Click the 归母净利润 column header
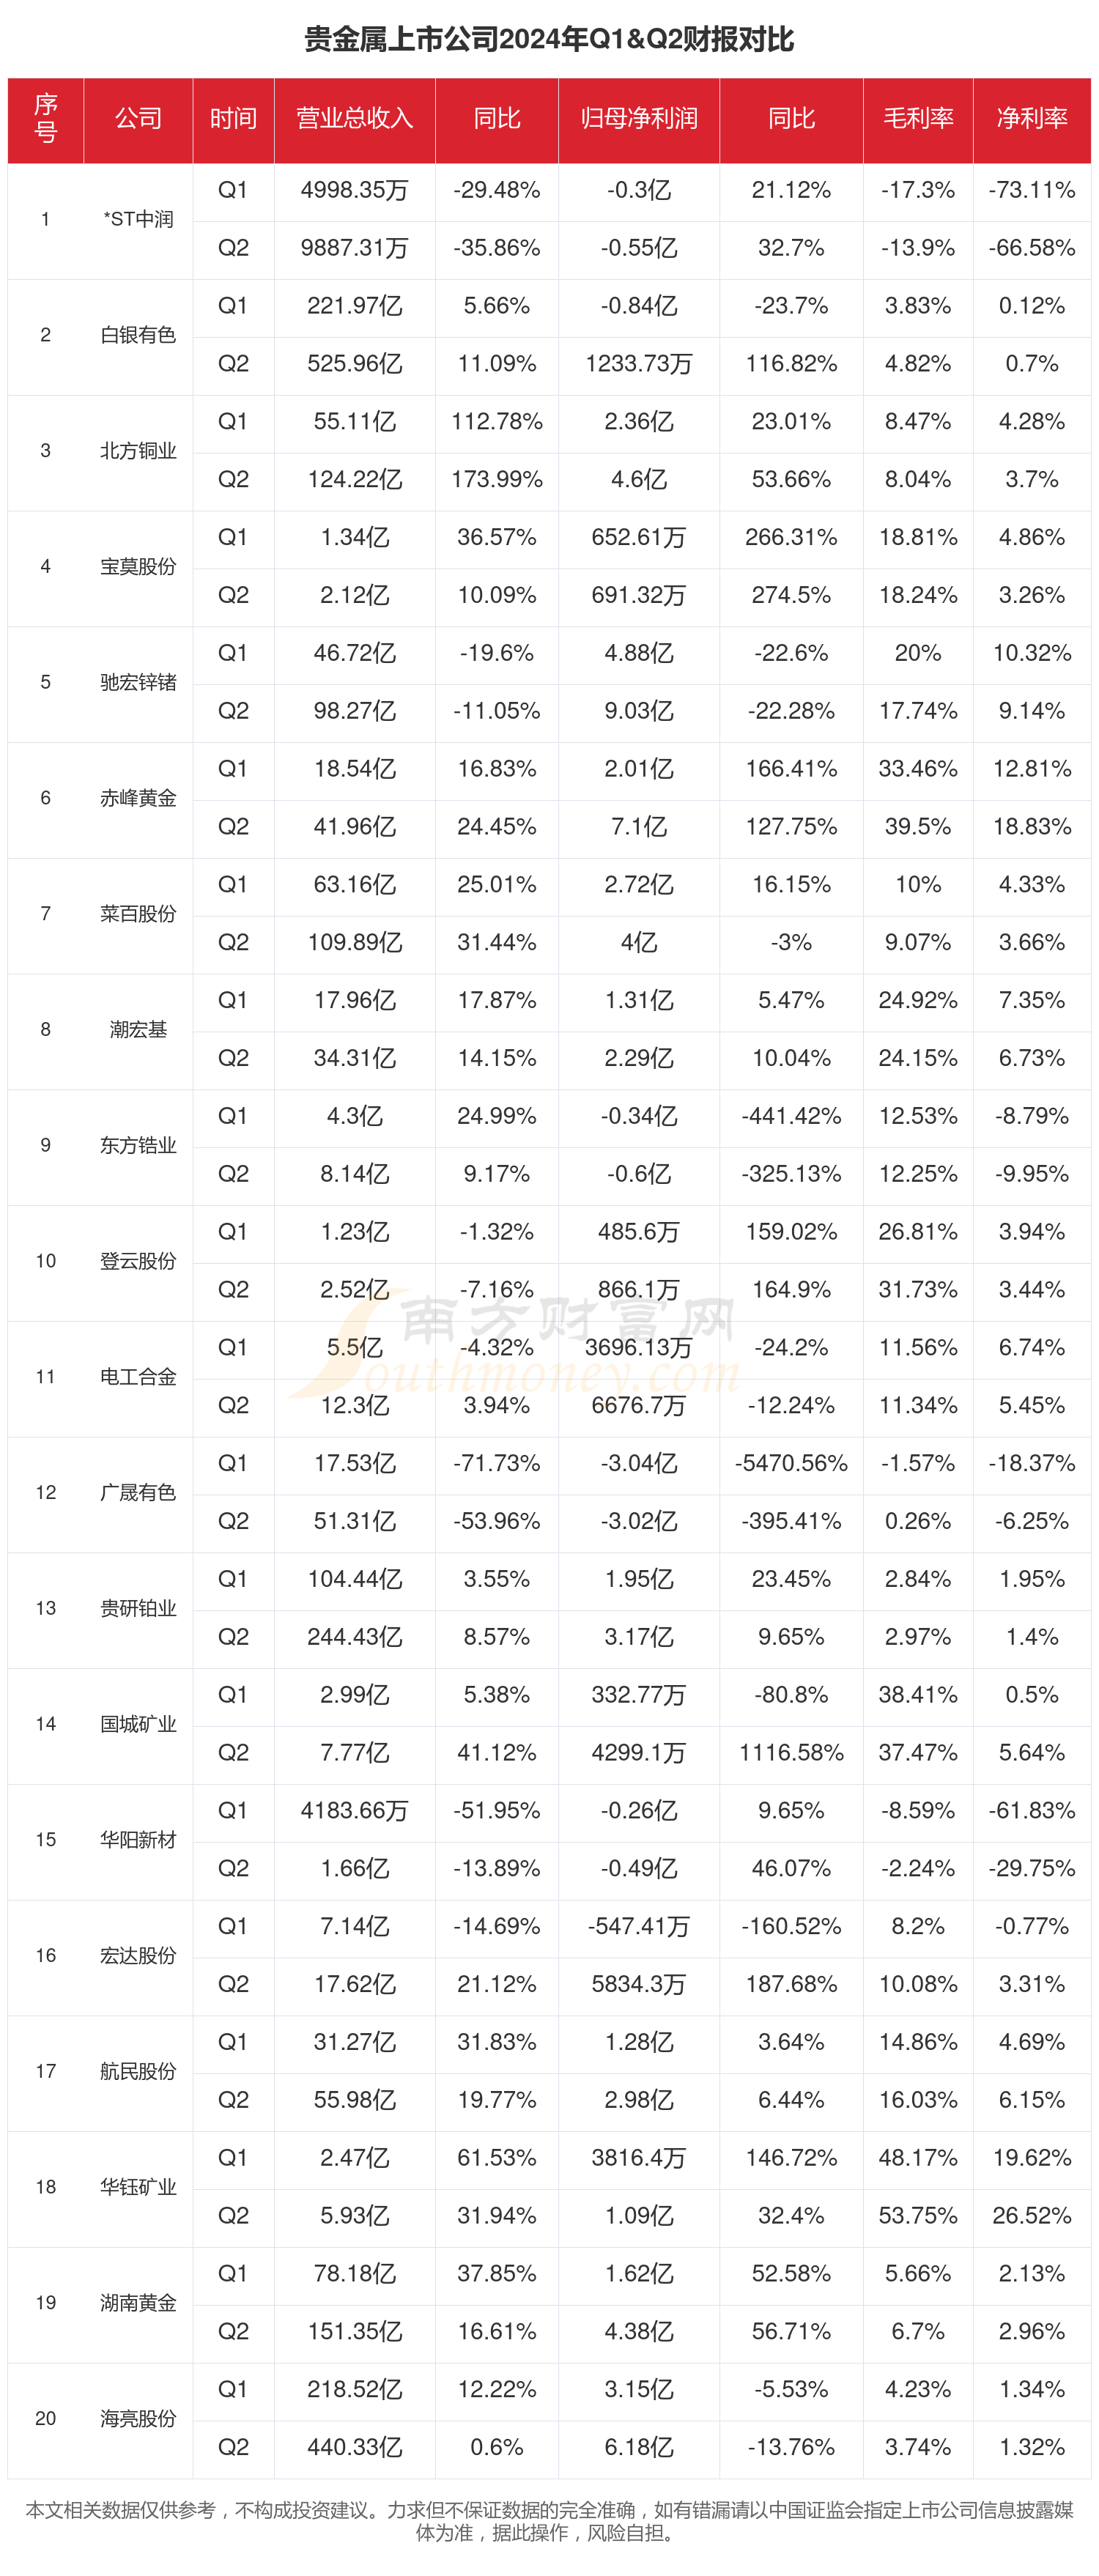The image size is (1099, 2576). tap(638, 119)
